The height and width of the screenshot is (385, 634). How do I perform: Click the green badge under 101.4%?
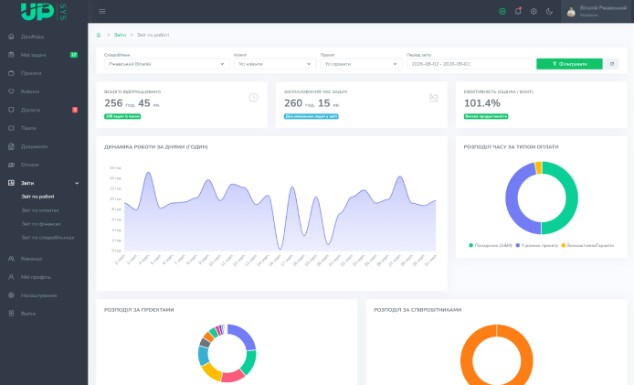(x=486, y=116)
